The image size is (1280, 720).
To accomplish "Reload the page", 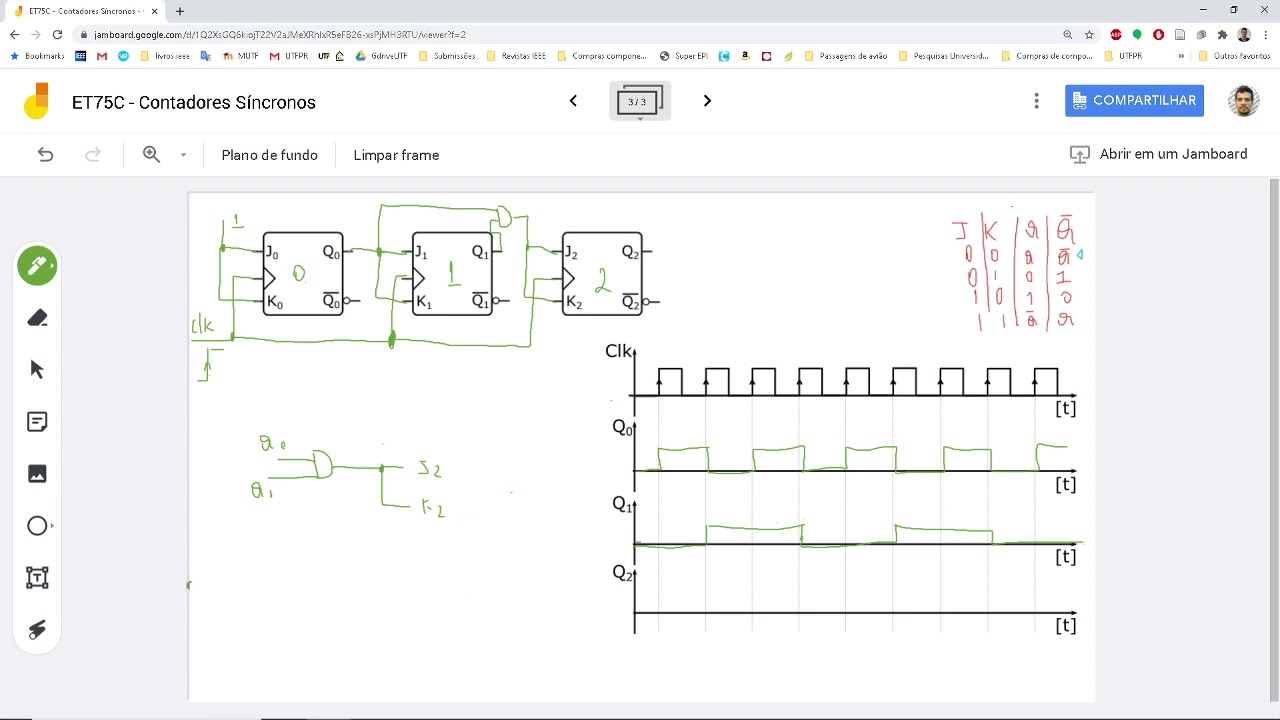I will tap(58, 34).
